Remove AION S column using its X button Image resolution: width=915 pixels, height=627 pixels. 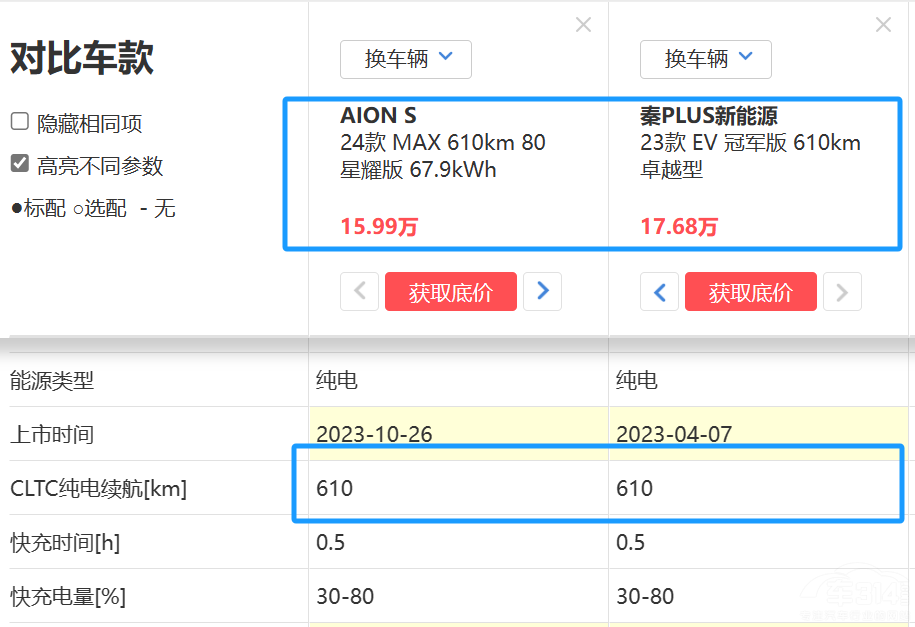[583, 25]
